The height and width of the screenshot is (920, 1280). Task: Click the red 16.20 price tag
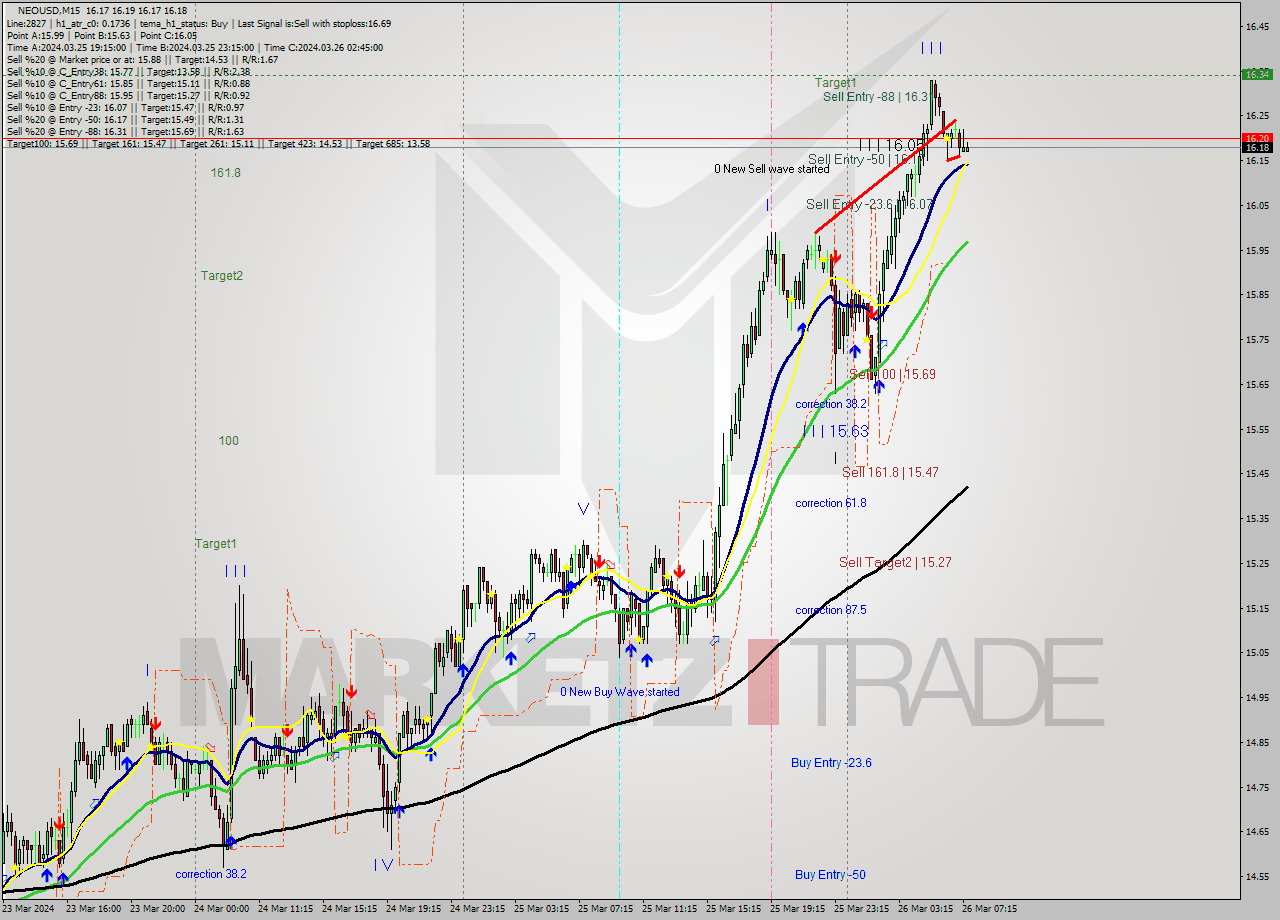point(1256,138)
